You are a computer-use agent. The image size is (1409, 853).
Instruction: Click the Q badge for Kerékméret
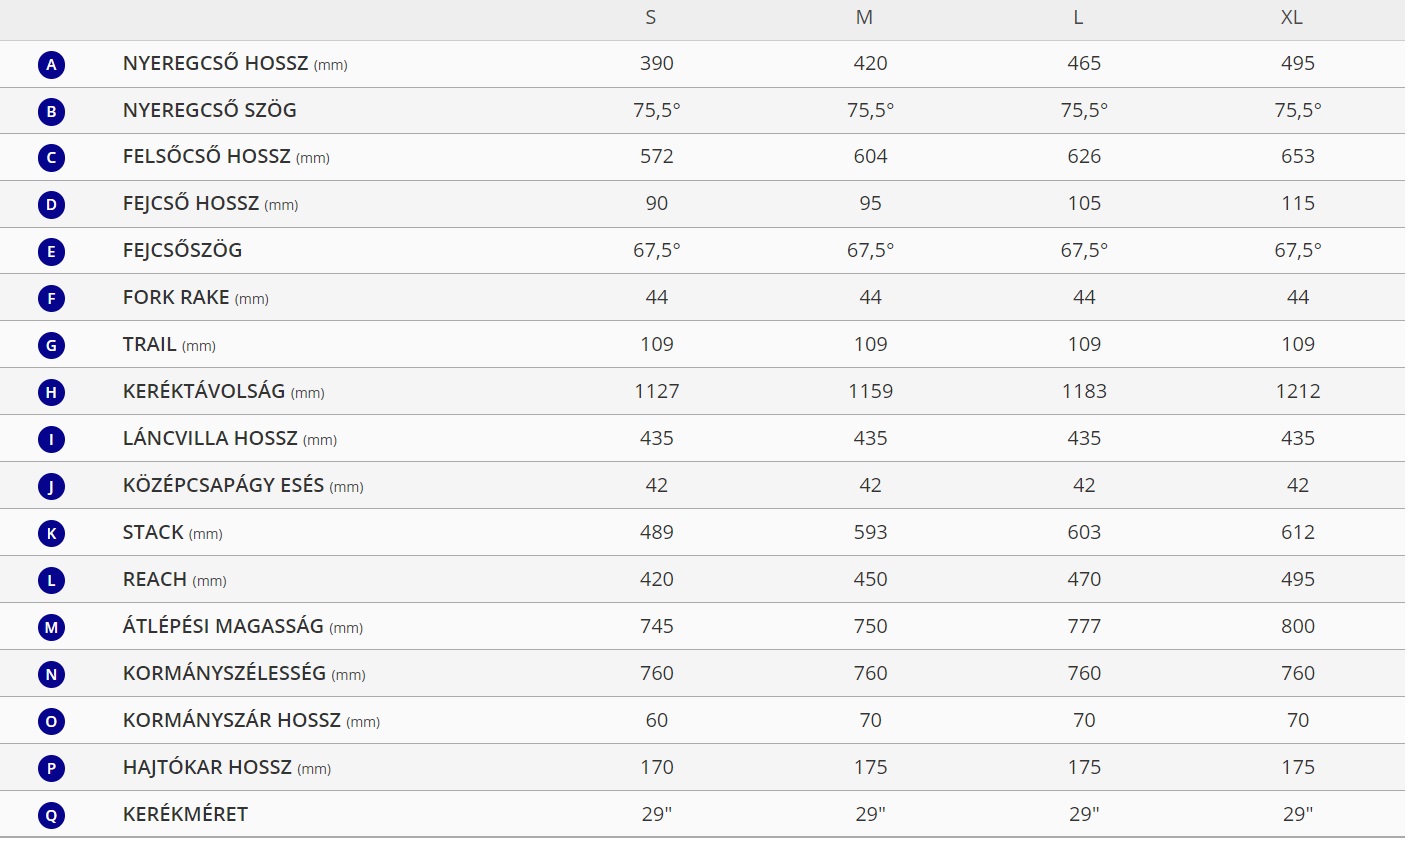point(51,816)
